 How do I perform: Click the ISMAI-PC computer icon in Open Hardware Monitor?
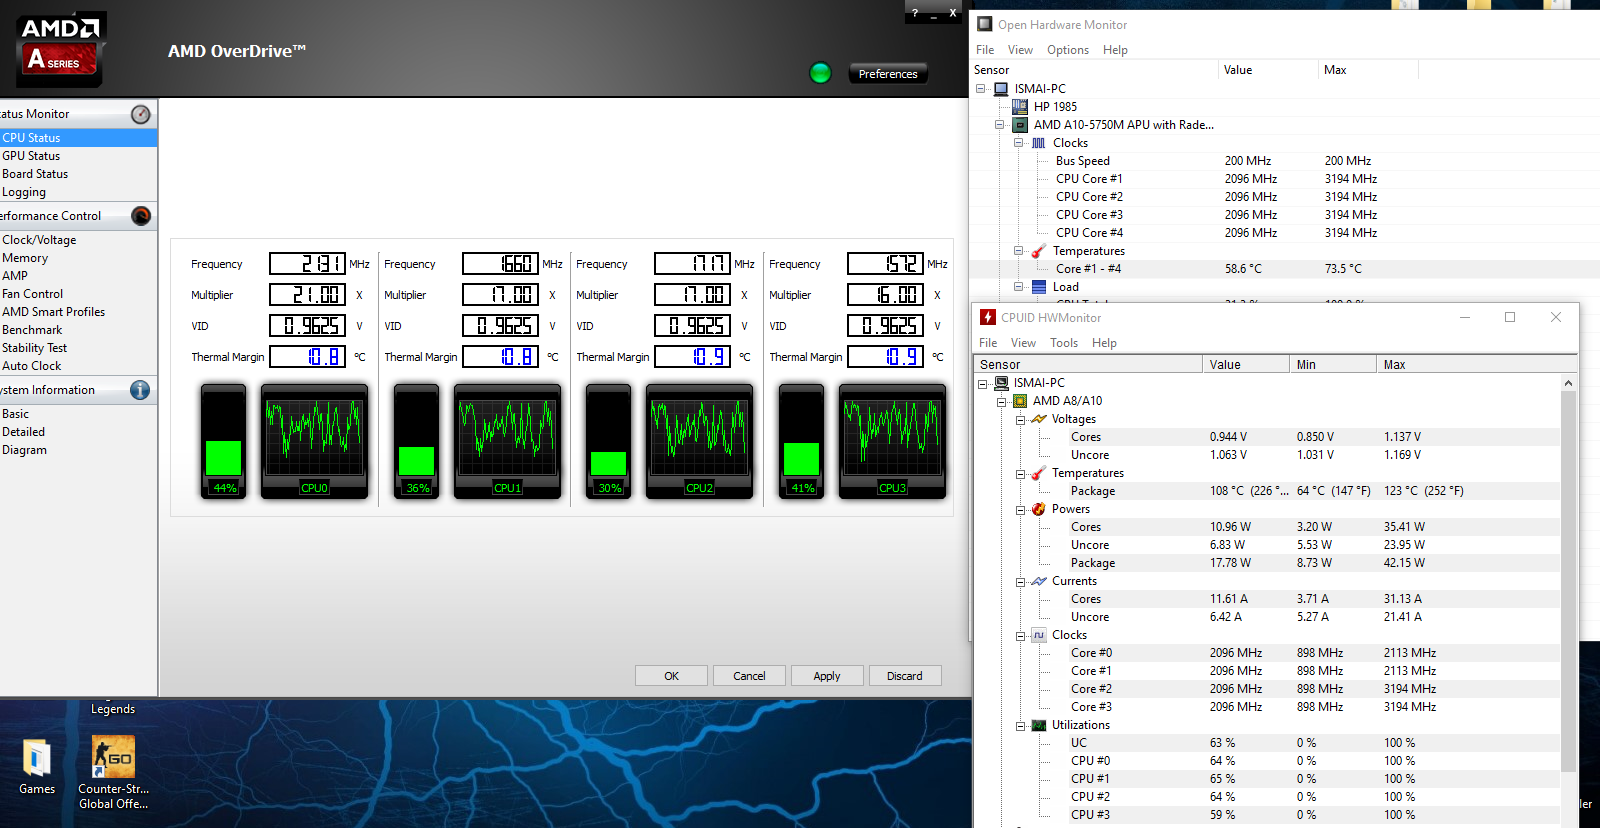click(1001, 89)
